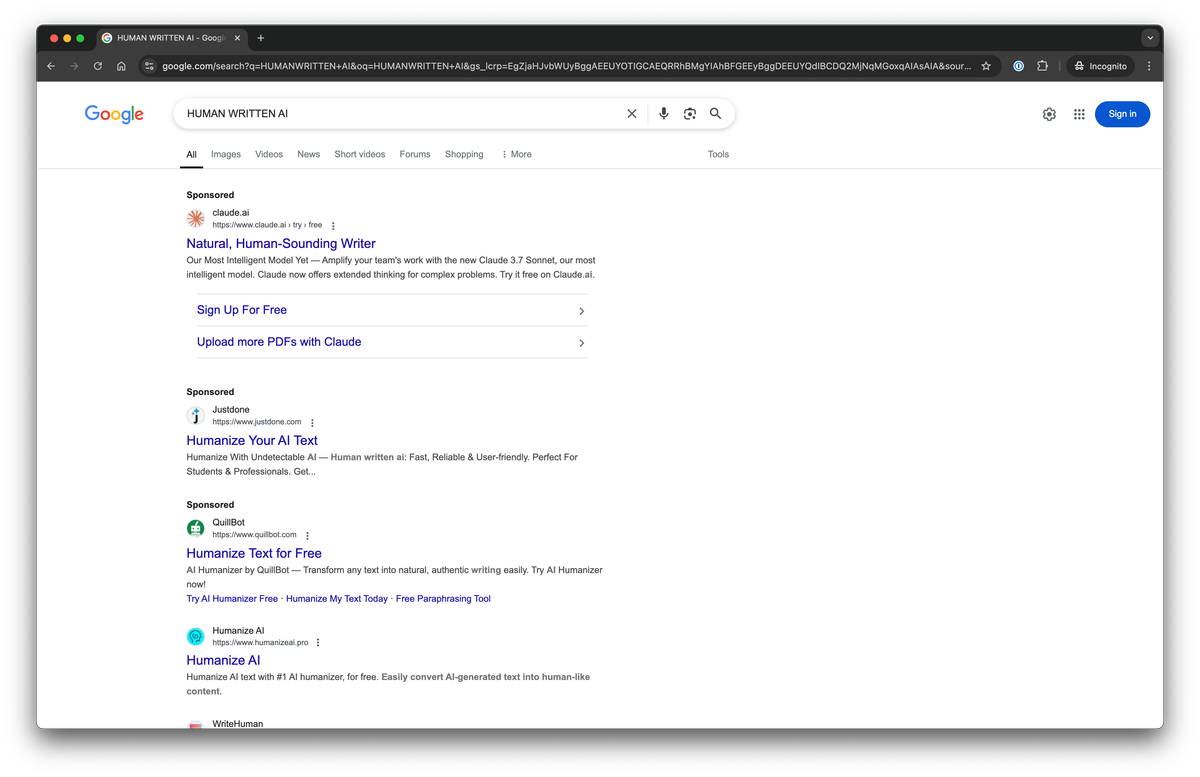Click the Sign in button
This screenshot has width=1200, height=777.
[1122, 114]
